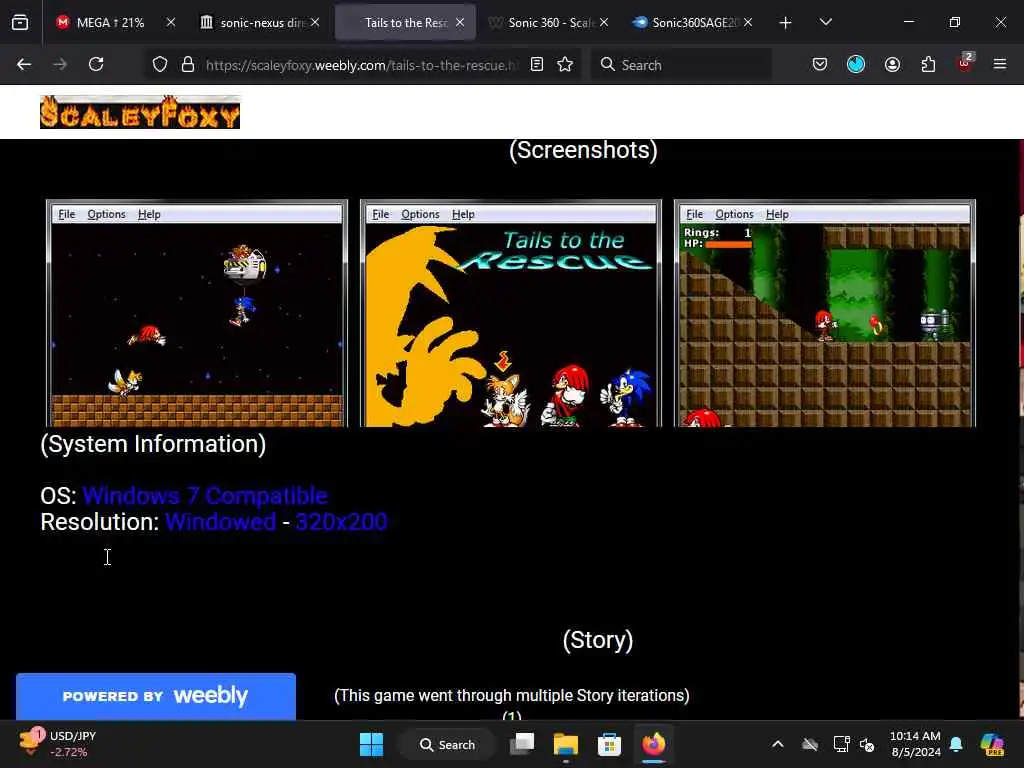Screen dimensions: 1024x768
Task: Click the Windowed resolution text
Action: click(x=221, y=522)
